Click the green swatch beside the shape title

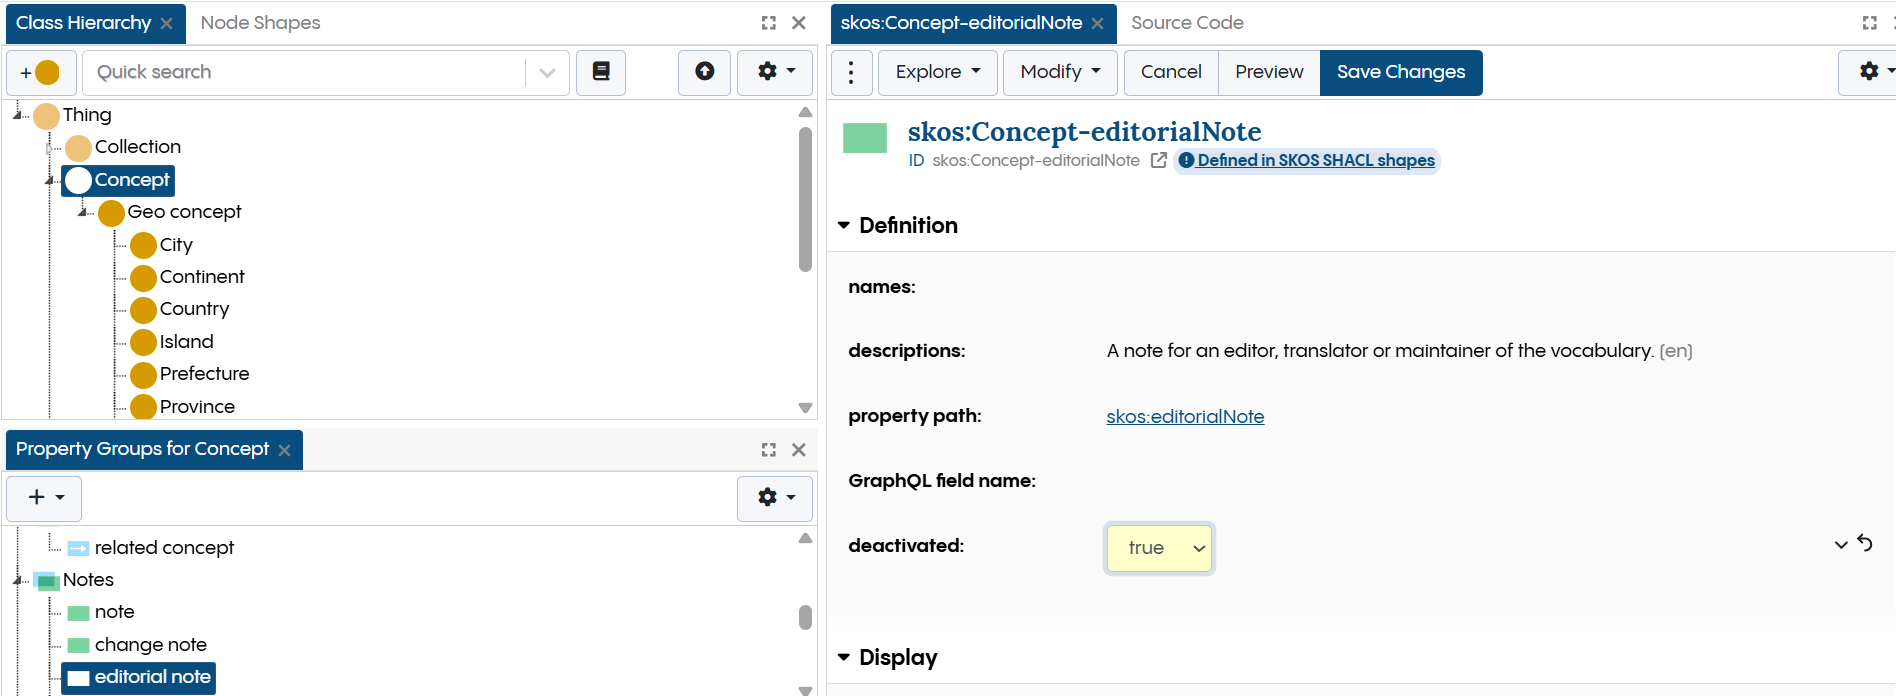[x=865, y=138]
